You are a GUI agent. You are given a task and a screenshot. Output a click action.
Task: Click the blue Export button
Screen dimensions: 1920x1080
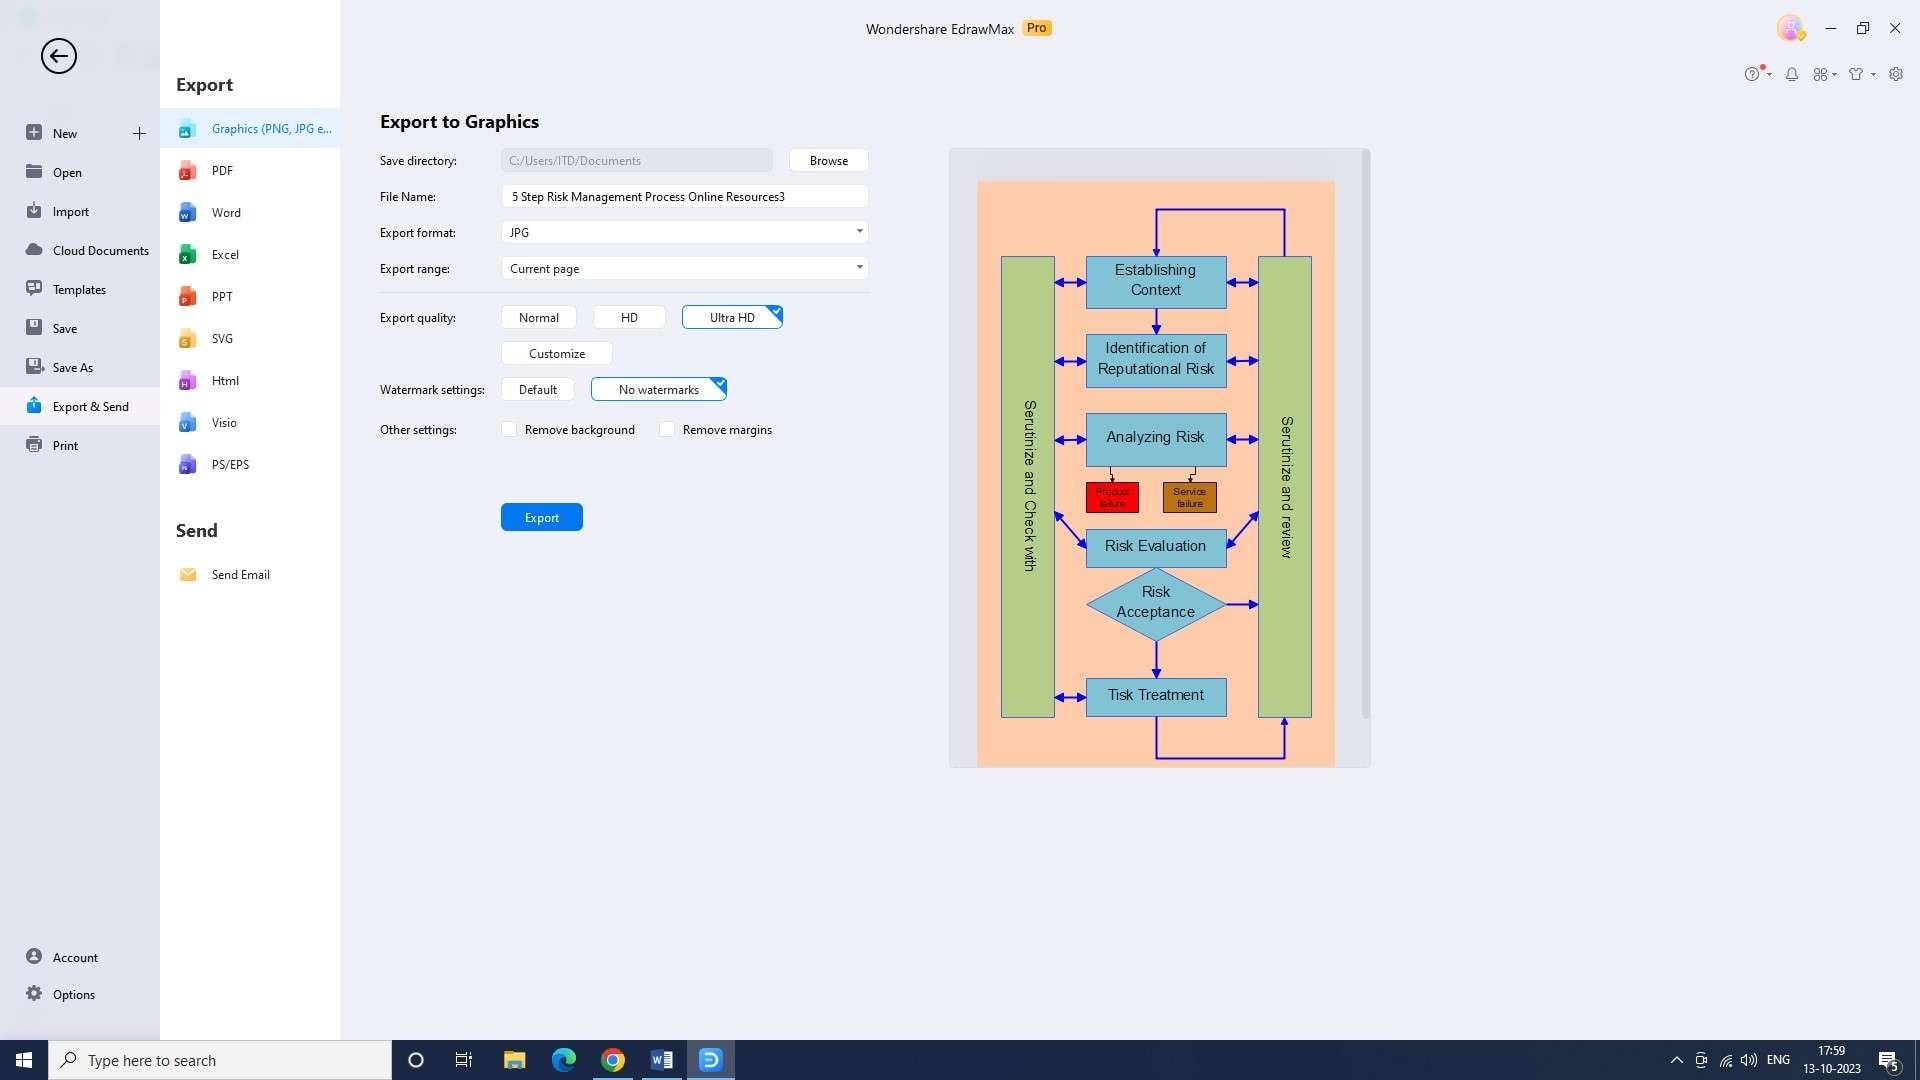point(541,518)
